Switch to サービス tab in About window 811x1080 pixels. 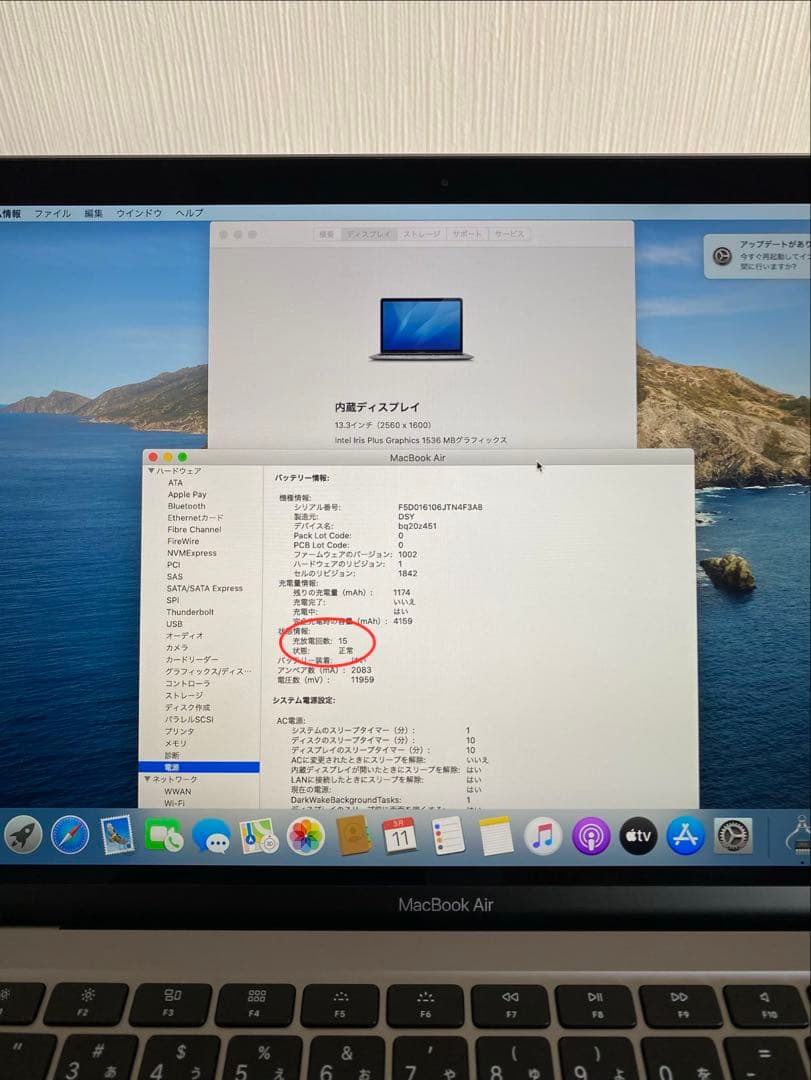[509, 234]
